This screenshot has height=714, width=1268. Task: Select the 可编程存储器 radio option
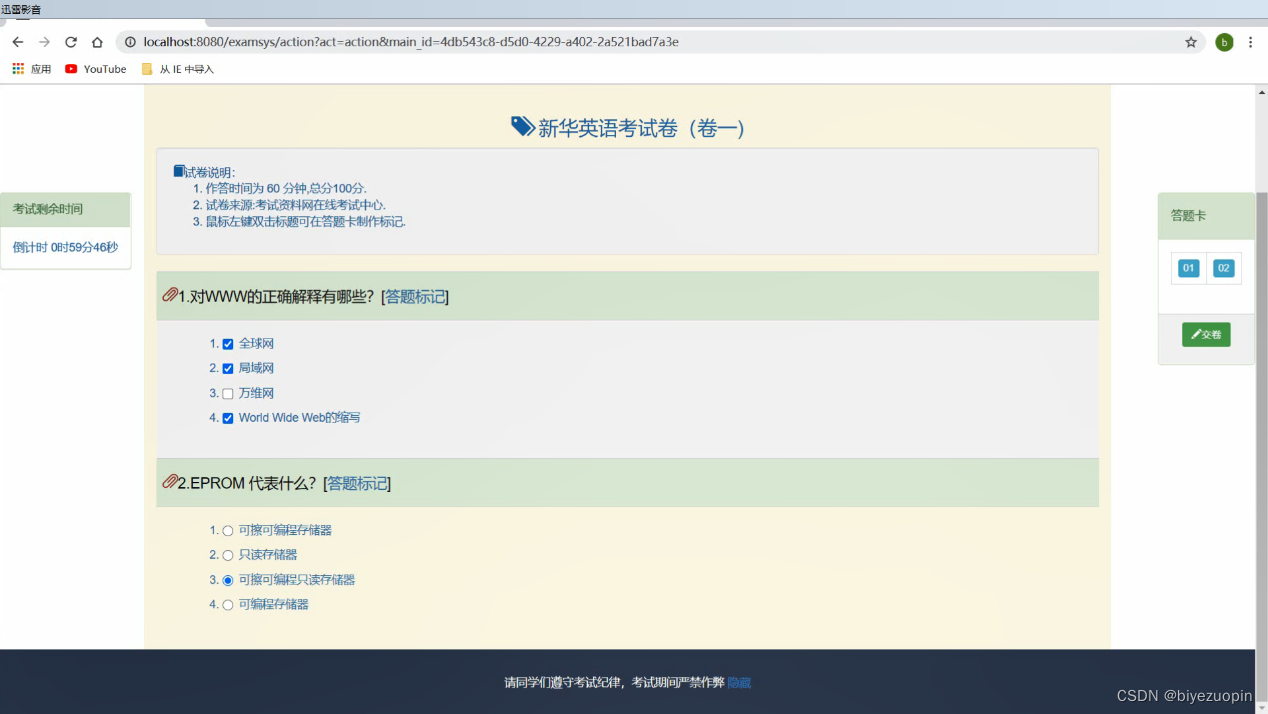228,605
